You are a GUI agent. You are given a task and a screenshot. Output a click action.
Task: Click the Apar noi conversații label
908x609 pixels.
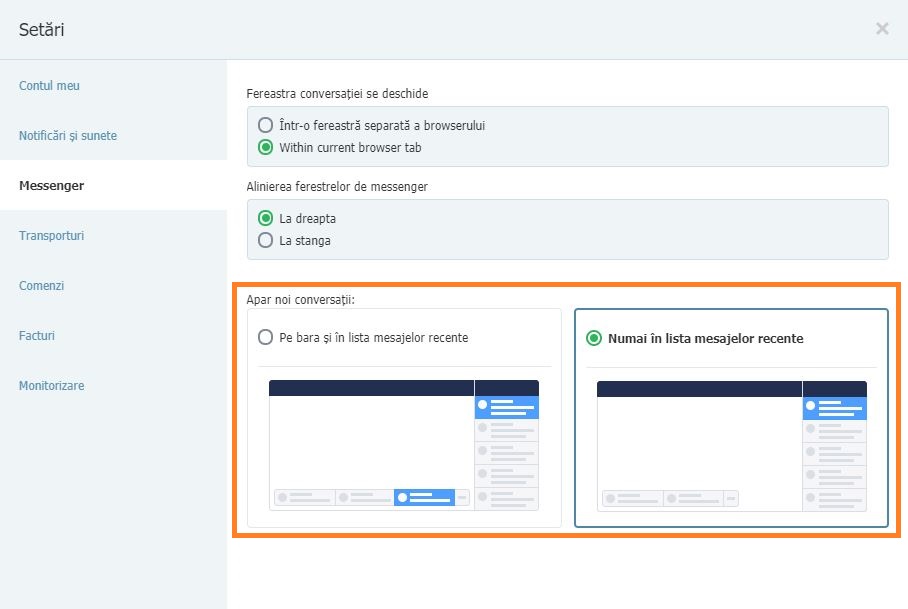tap(301, 300)
